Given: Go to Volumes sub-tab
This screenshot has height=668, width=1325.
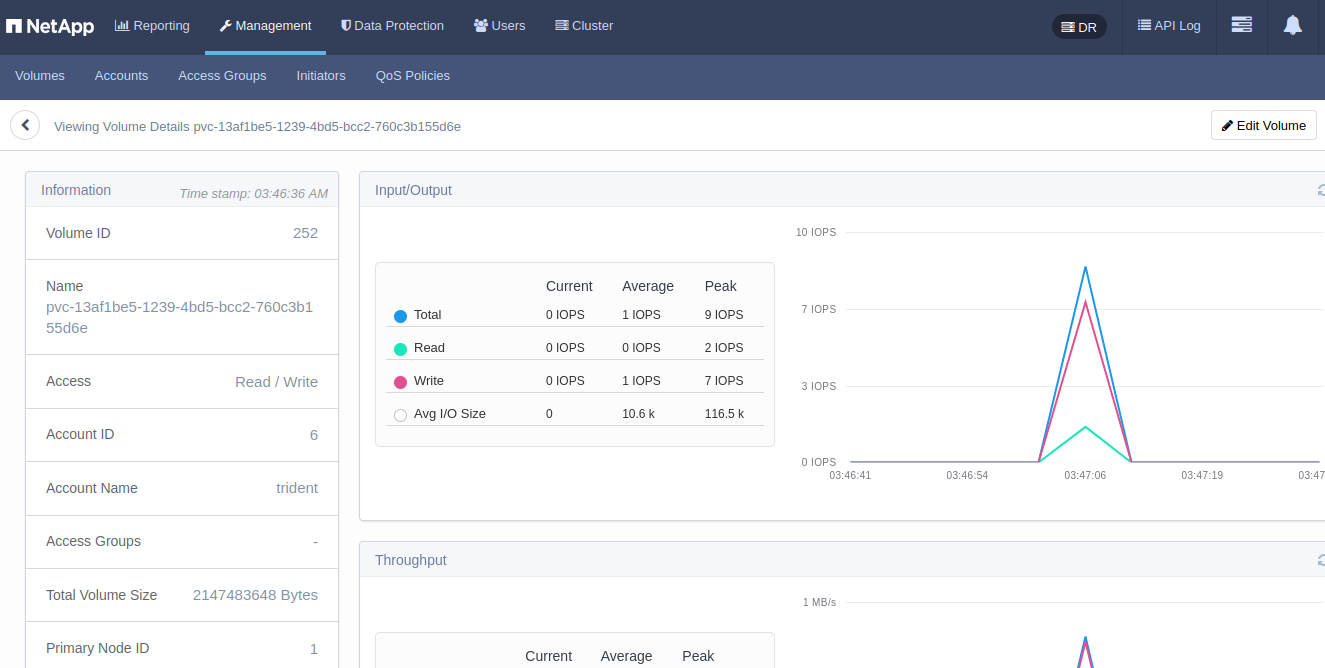Looking at the screenshot, I should tap(40, 76).
